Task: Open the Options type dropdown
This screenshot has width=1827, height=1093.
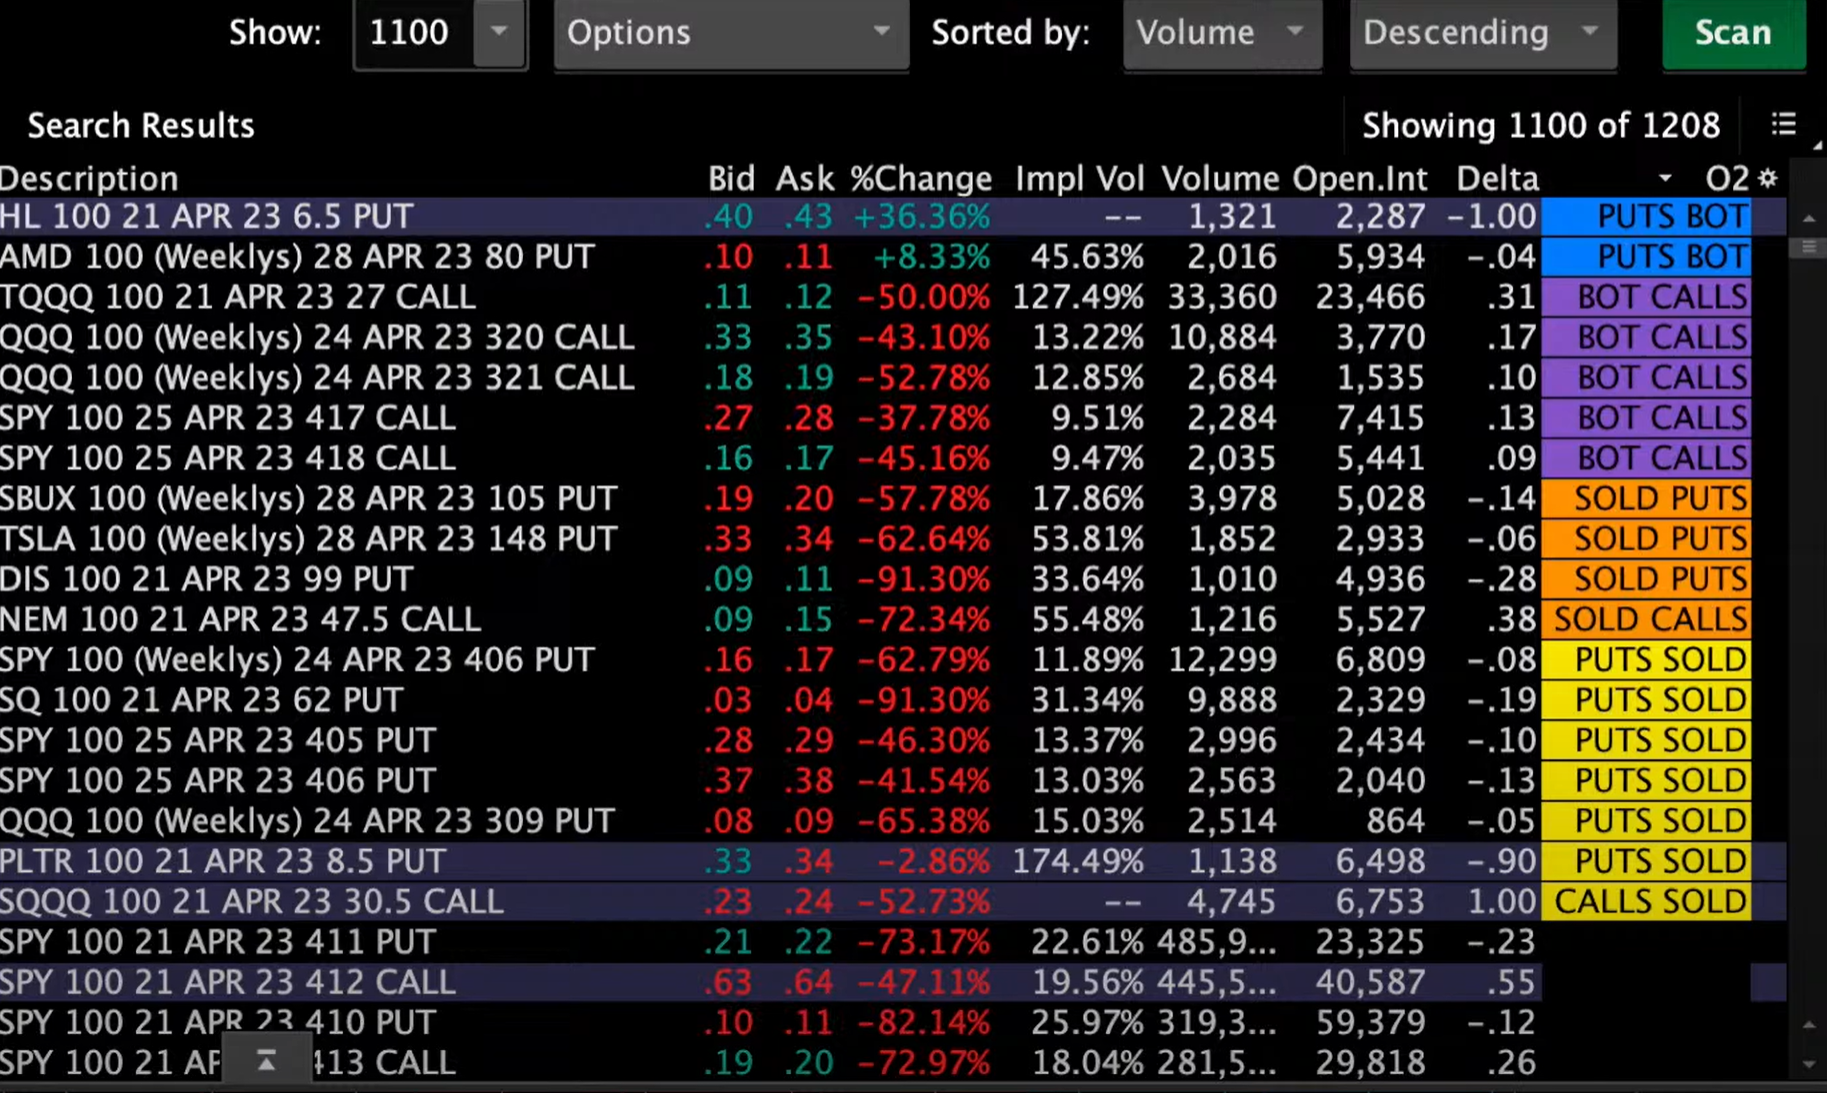Action: tap(731, 33)
